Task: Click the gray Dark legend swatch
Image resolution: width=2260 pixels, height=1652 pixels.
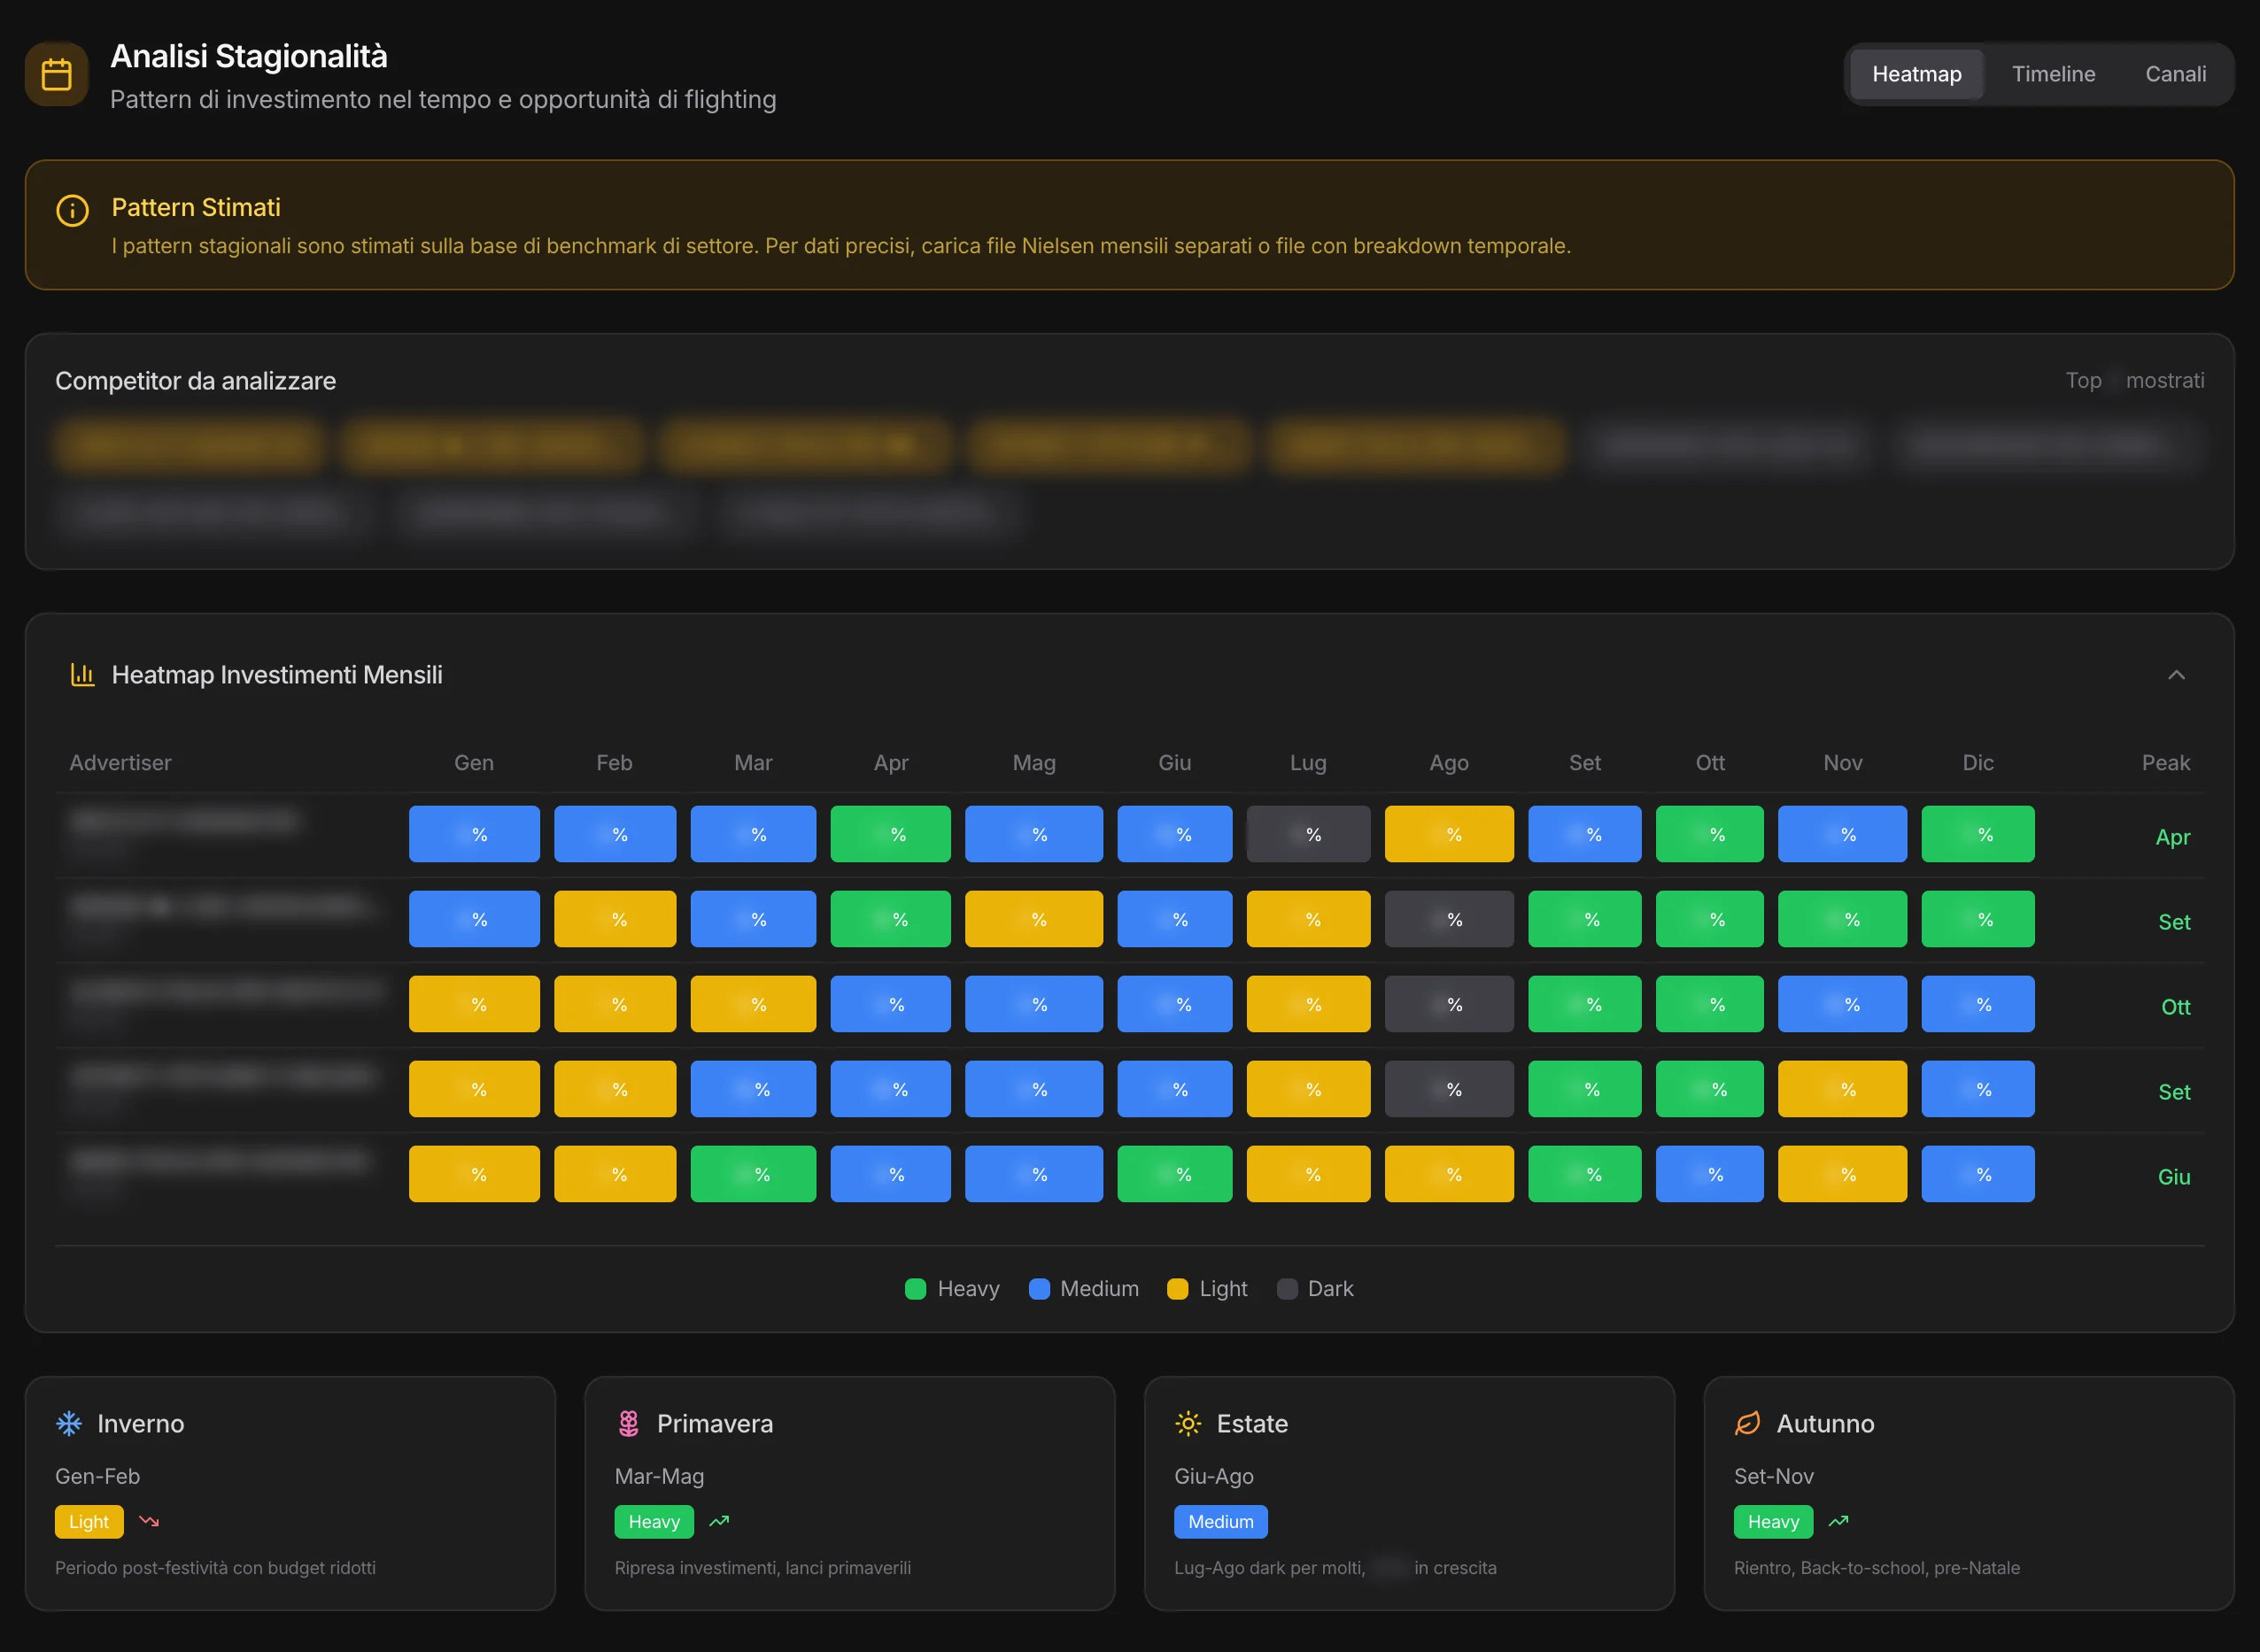Action: point(1287,1288)
